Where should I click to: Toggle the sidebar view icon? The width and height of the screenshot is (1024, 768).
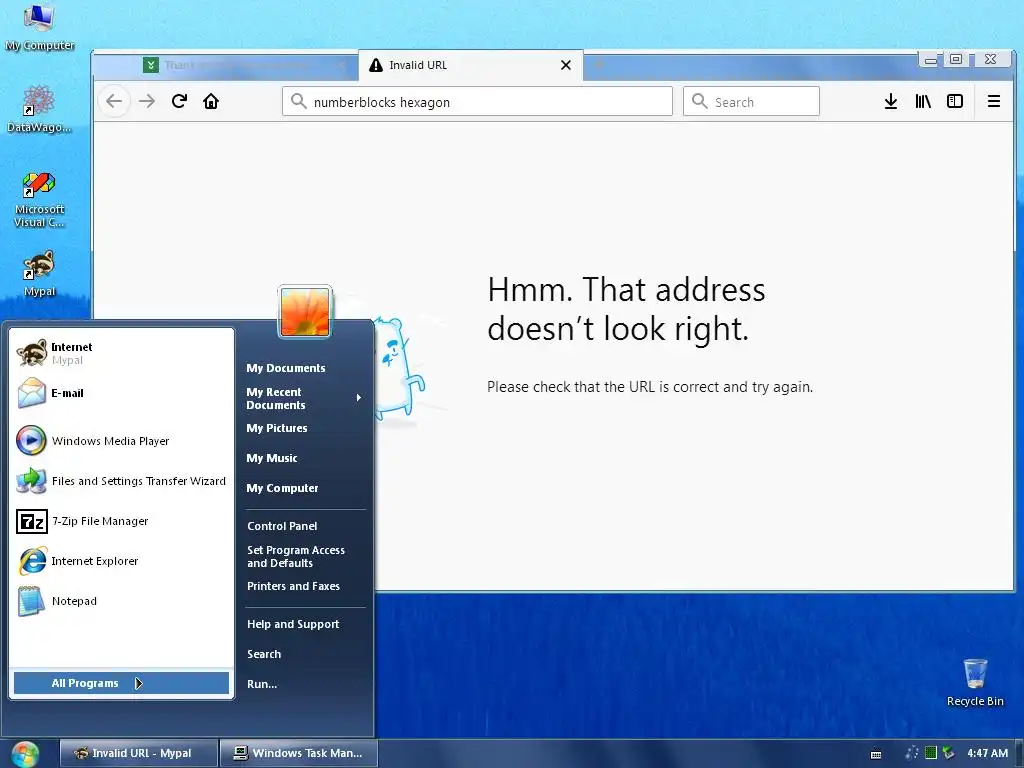955,101
